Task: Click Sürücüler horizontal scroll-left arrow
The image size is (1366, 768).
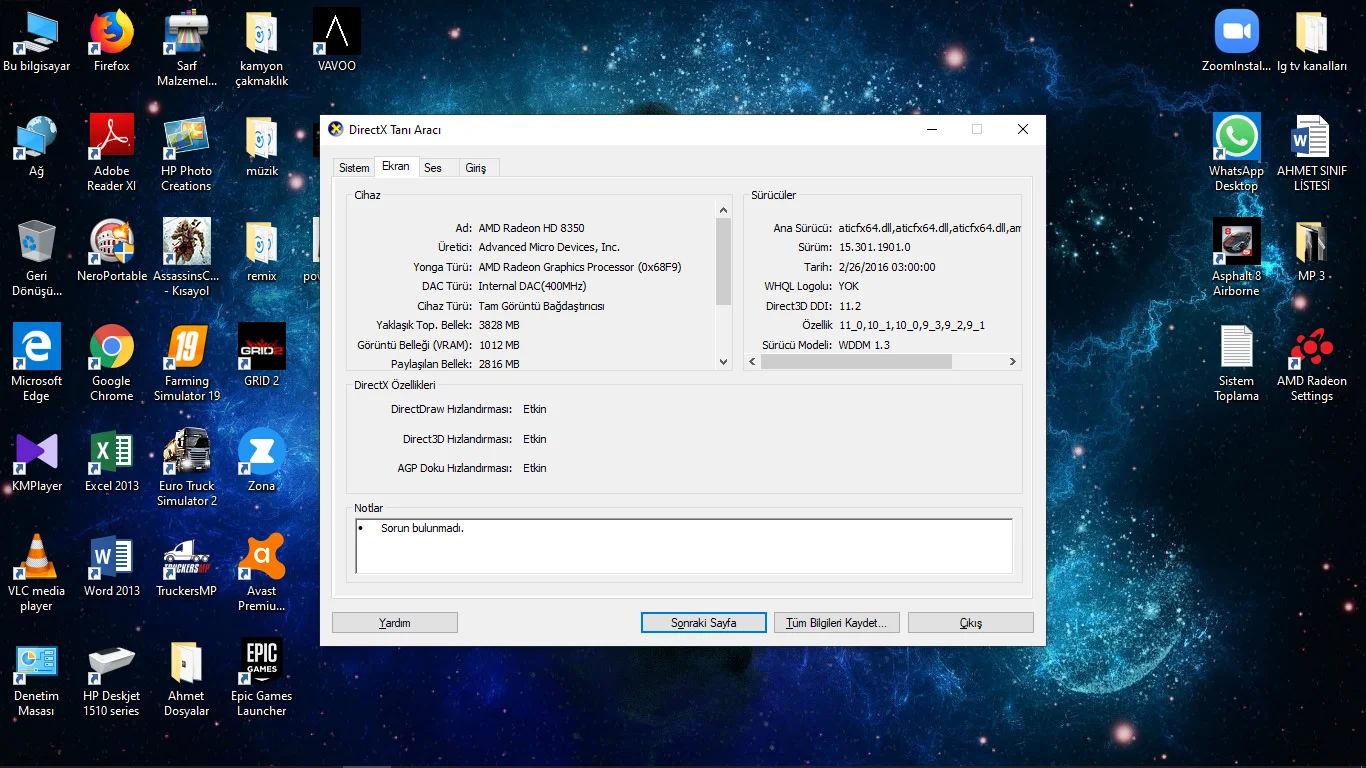Action: click(753, 362)
